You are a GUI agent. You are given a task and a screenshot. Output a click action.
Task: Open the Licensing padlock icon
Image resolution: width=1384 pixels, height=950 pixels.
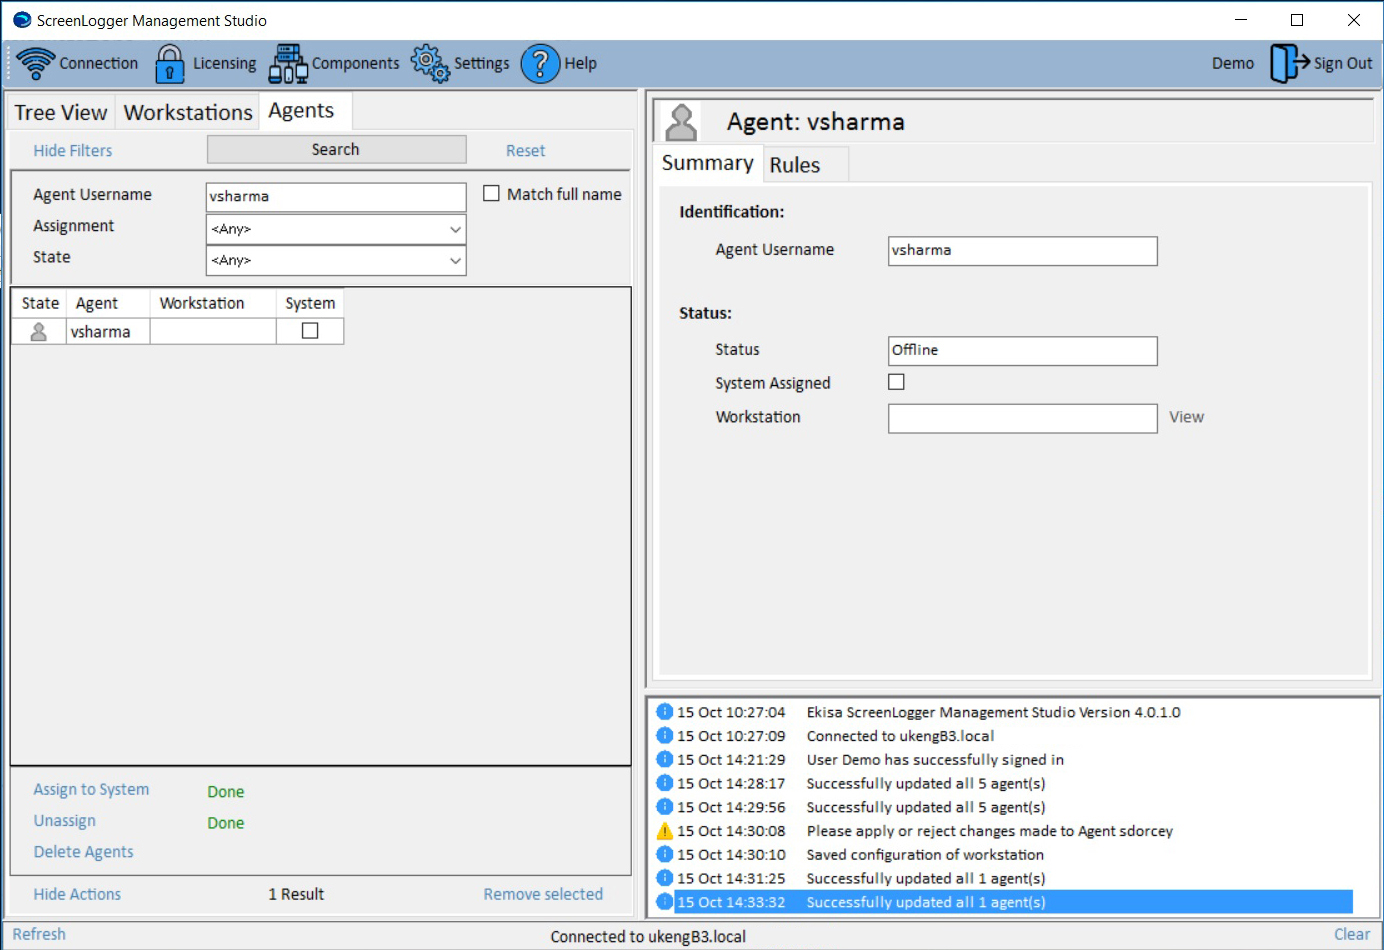170,64
